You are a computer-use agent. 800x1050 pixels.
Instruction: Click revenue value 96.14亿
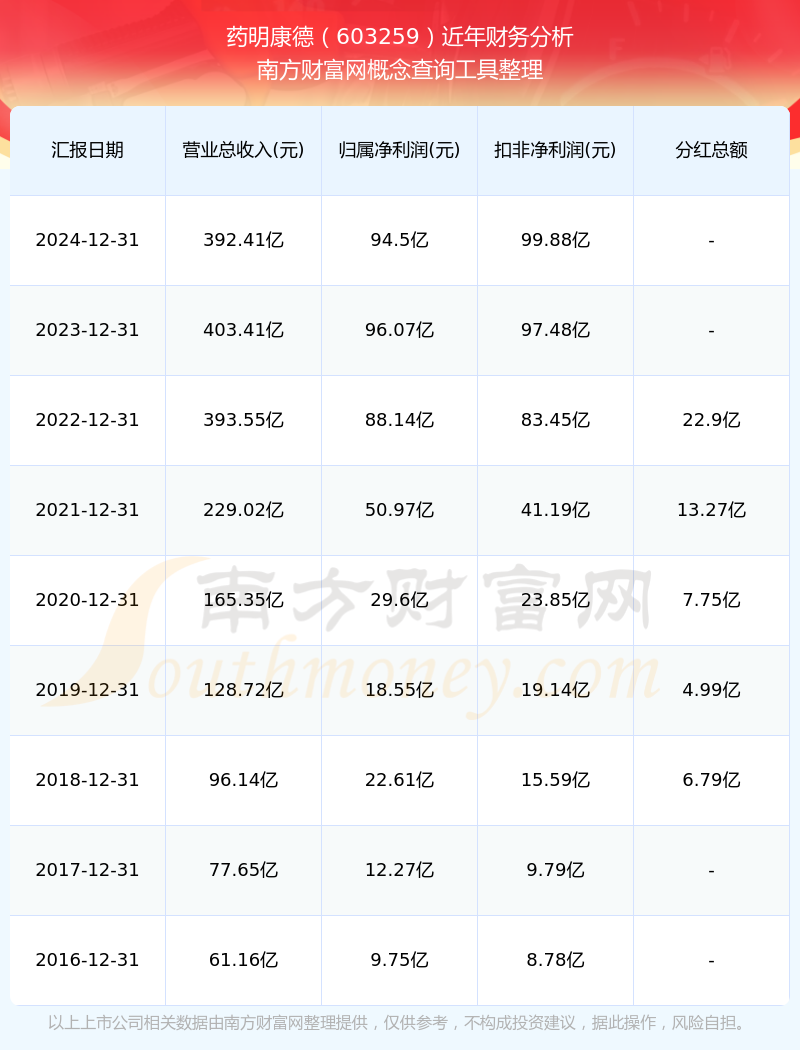point(244,780)
